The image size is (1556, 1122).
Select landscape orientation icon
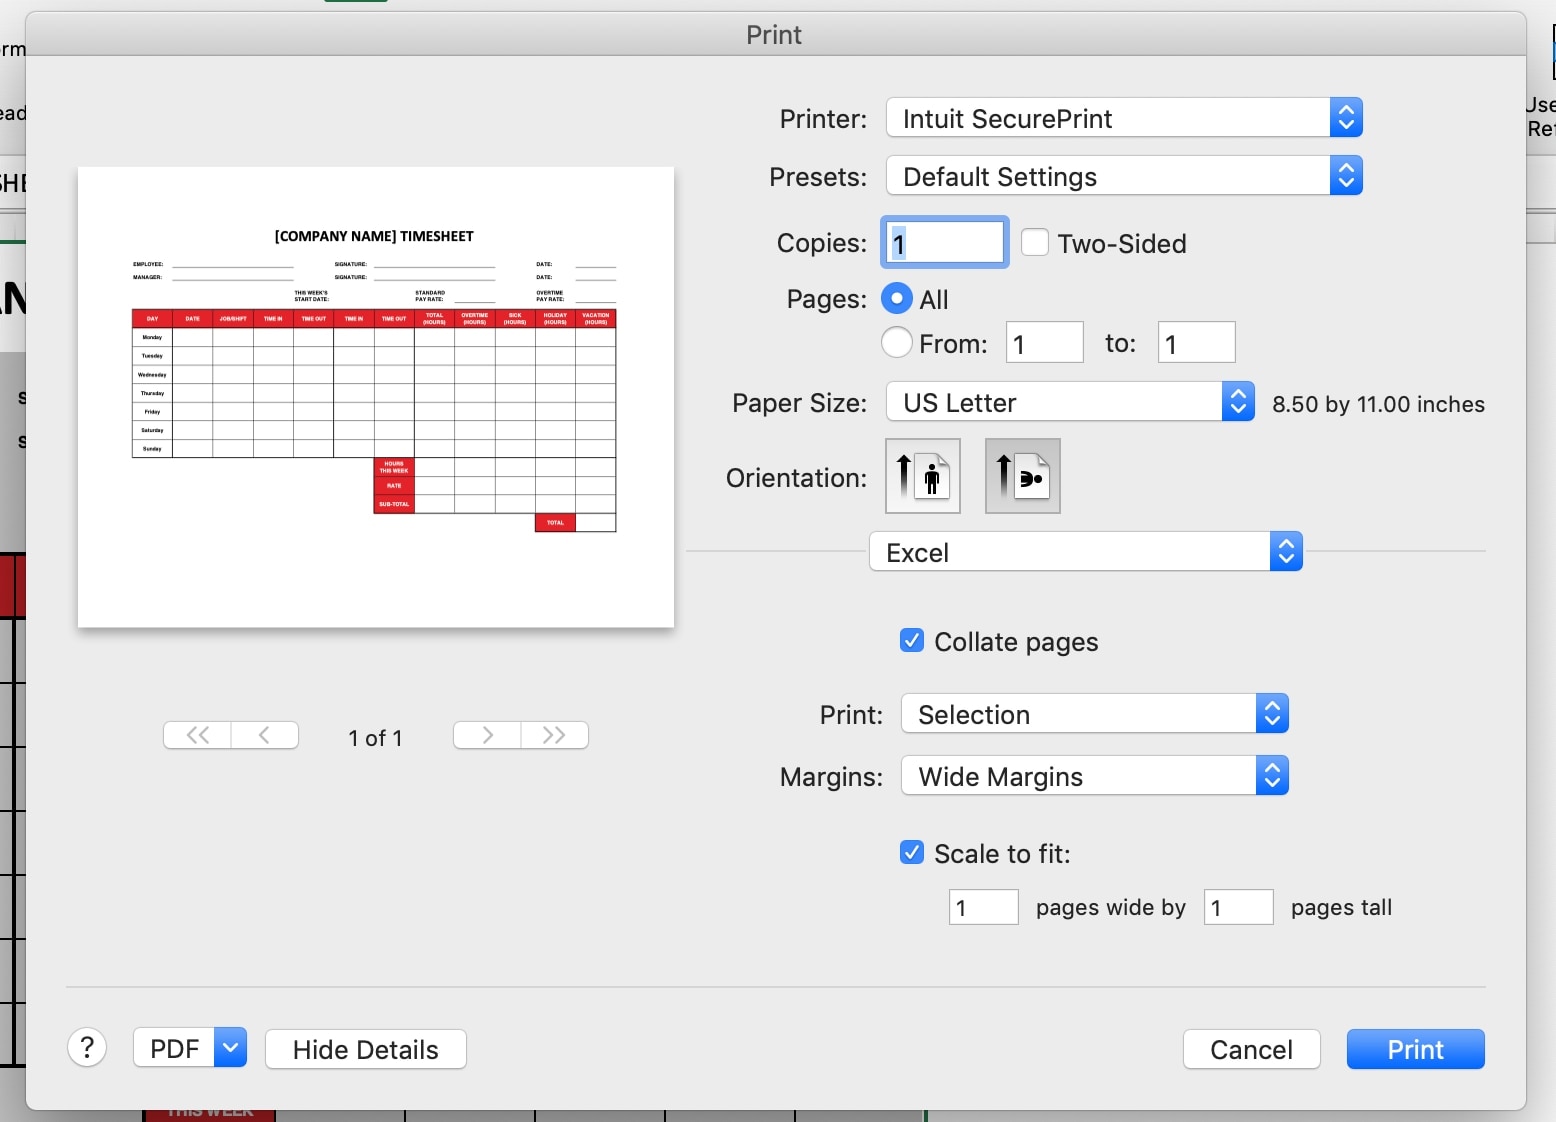1022,476
